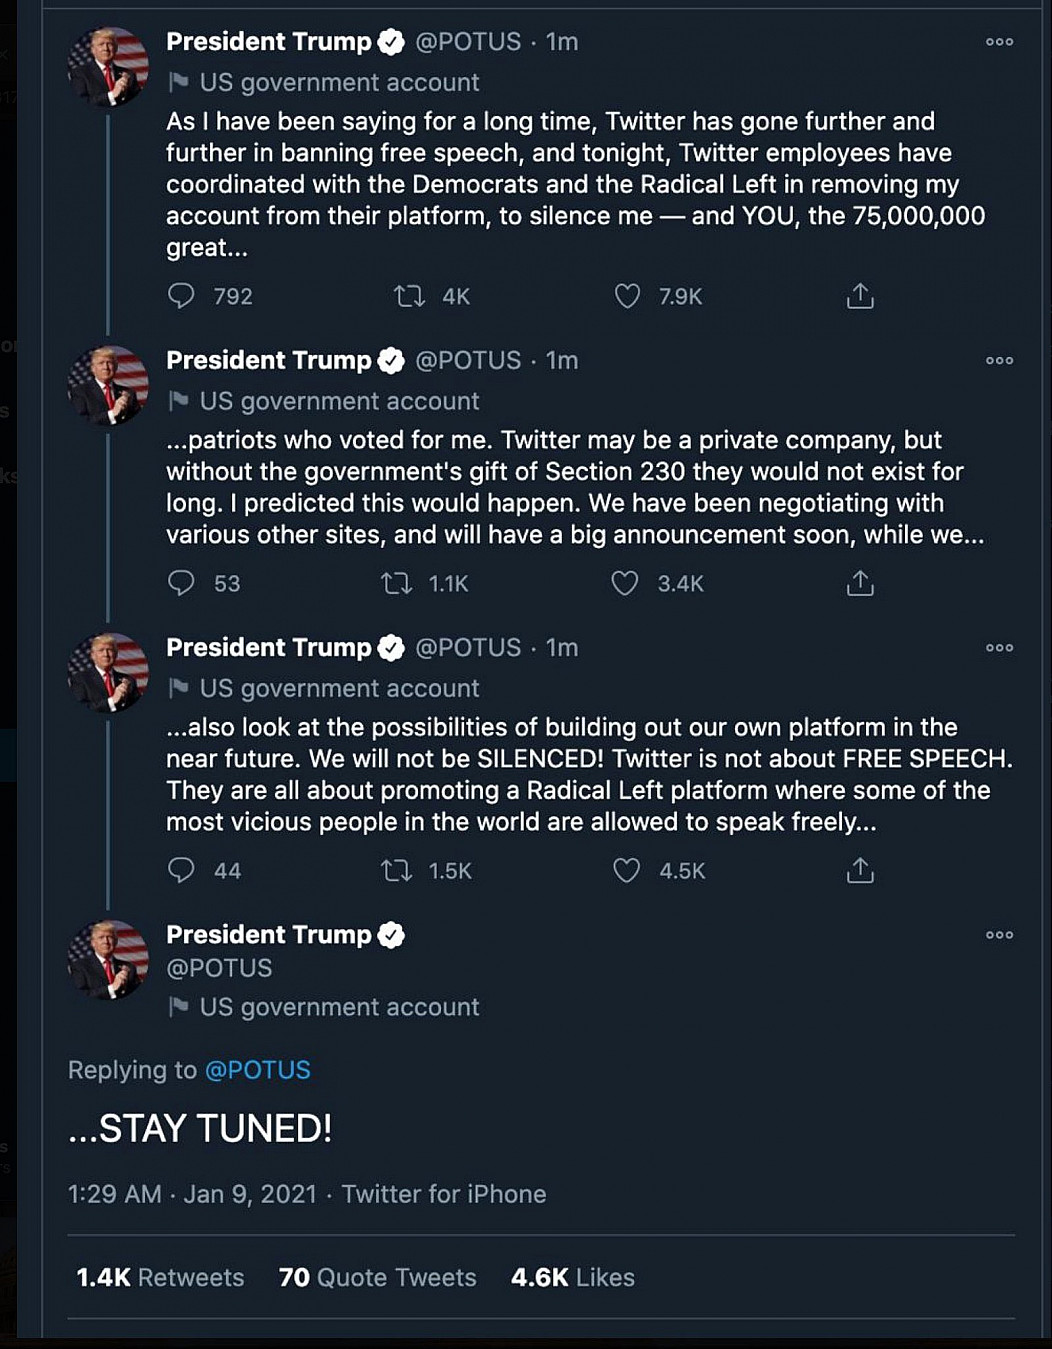Viewport: 1052px width, 1349px height.
Task: Retweet the tweet showing 1.5K retweets
Action: click(397, 870)
